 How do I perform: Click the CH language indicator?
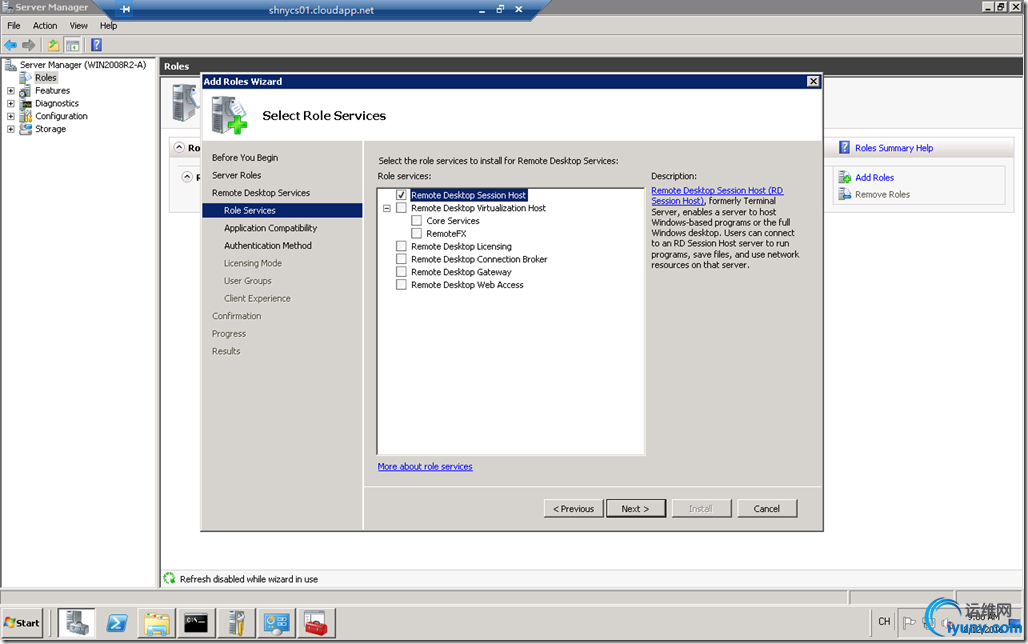point(884,621)
